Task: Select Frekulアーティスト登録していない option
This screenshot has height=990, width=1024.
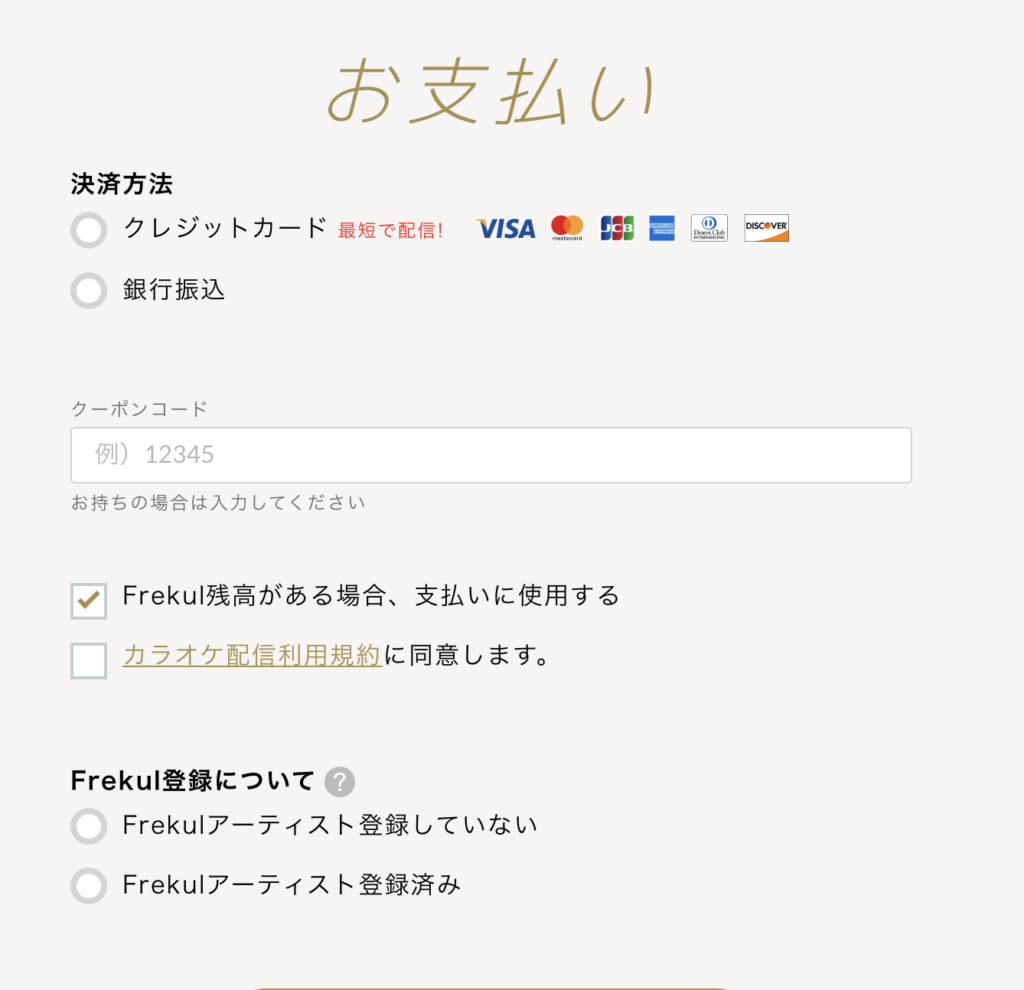Action: [x=88, y=826]
